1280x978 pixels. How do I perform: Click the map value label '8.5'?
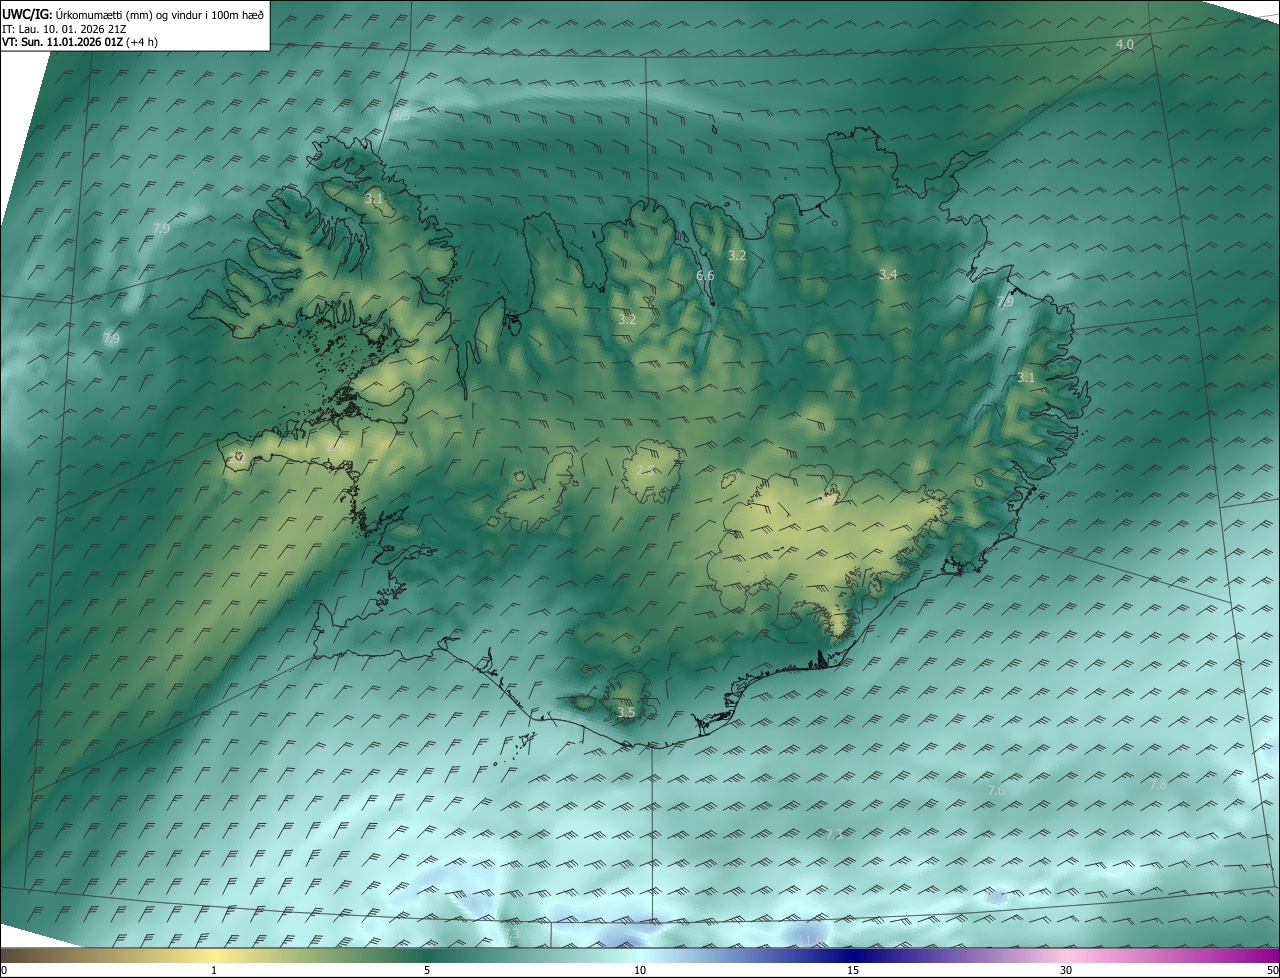click(401, 116)
